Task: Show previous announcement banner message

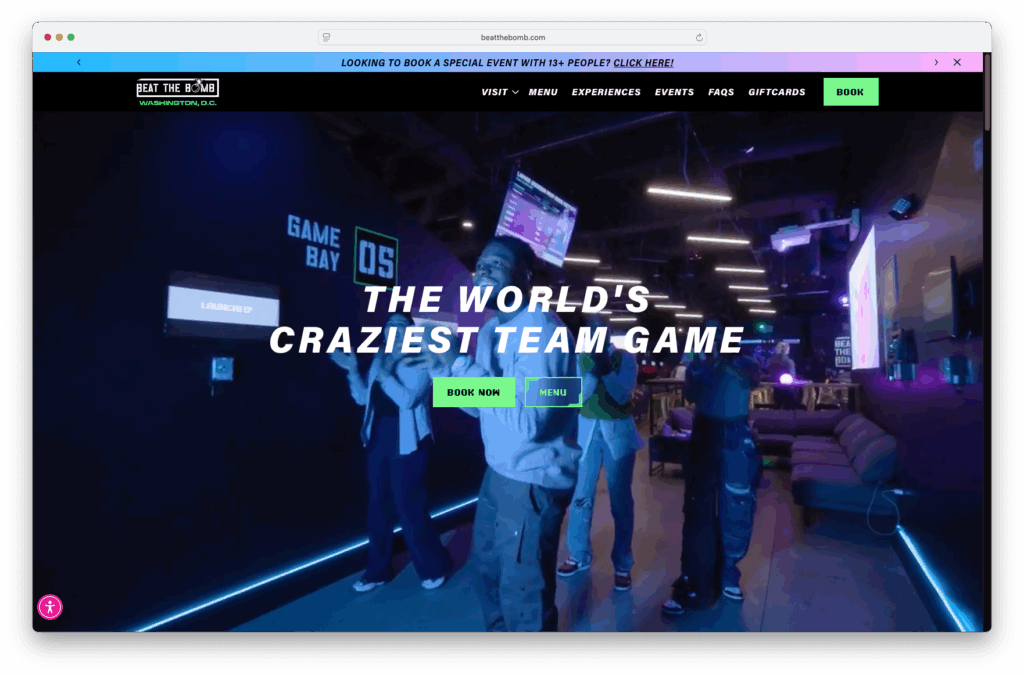Action: click(79, 62)
